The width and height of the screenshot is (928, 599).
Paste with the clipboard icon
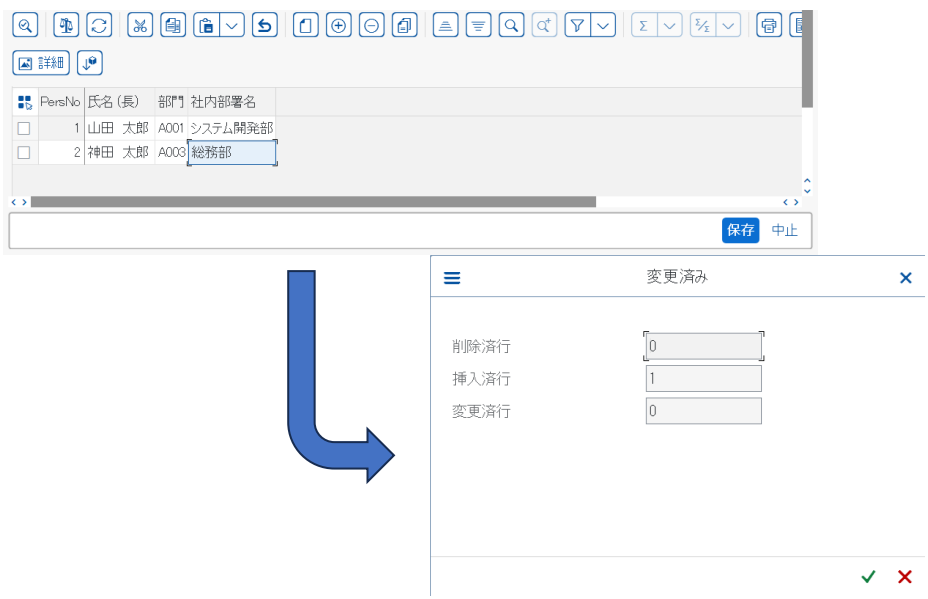pyautogui.click(x=206, y=25)
